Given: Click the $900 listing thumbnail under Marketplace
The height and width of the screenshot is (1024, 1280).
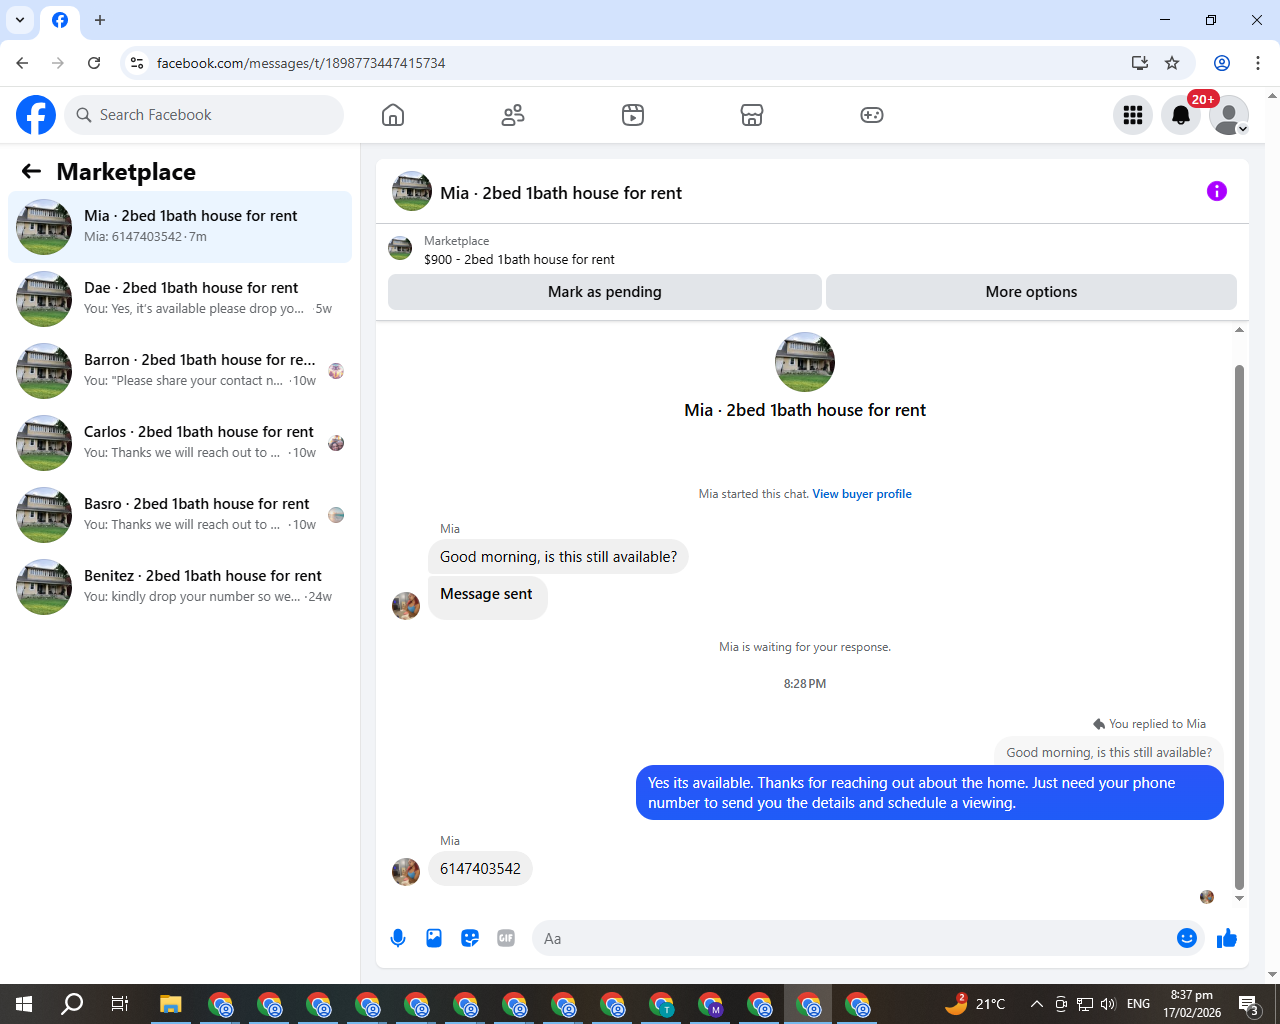Looking at the screenshot, I should pos(400,248).
